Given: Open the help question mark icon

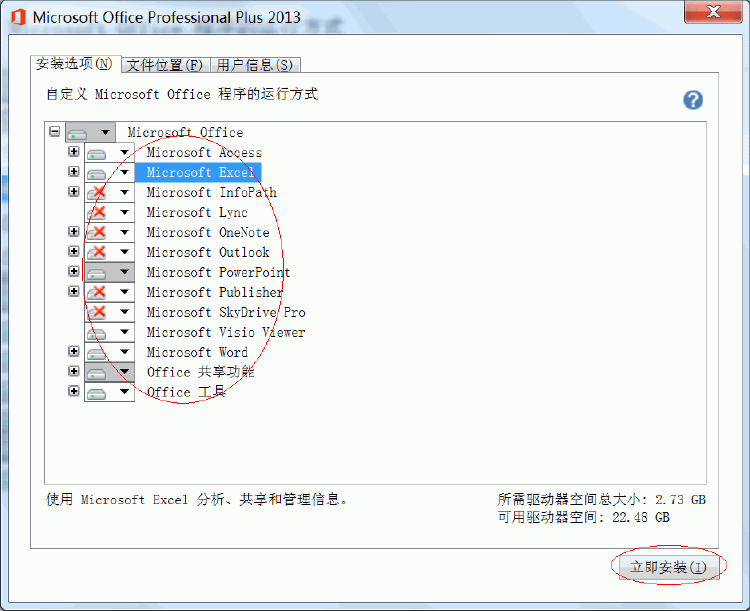Looking at the screenshot, I should [693, 100].
